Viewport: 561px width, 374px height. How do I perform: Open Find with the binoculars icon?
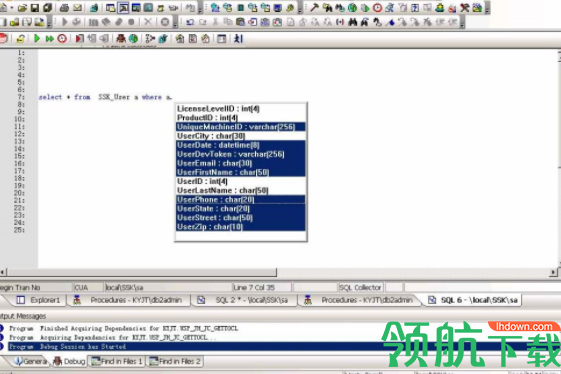coord(352,23)
